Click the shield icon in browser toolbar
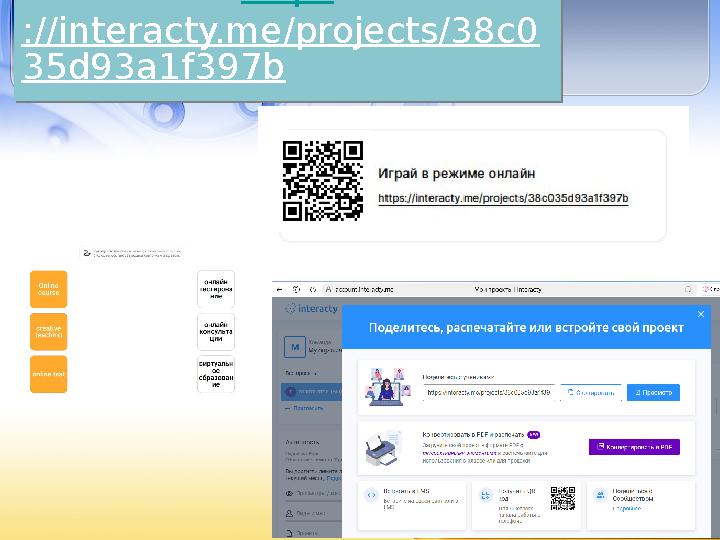 [296, 289]
